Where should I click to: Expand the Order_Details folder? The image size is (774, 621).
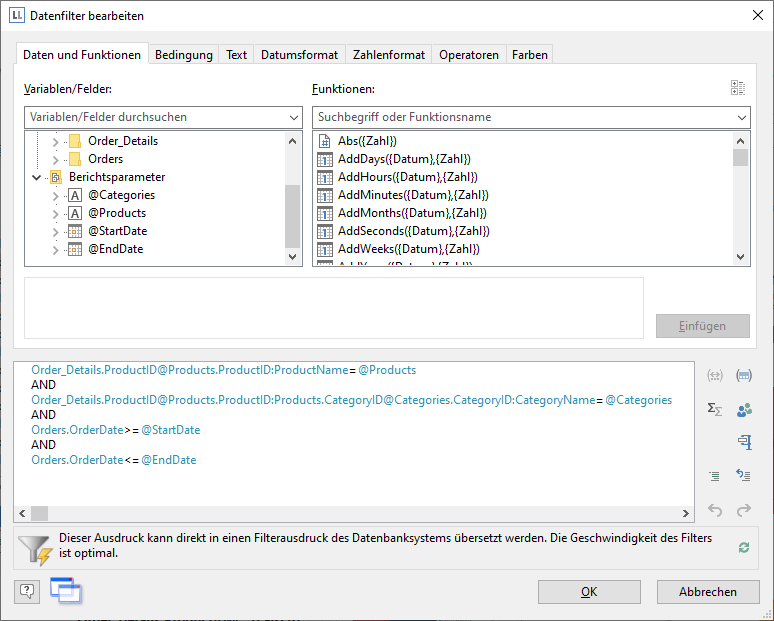coord(56,141)
